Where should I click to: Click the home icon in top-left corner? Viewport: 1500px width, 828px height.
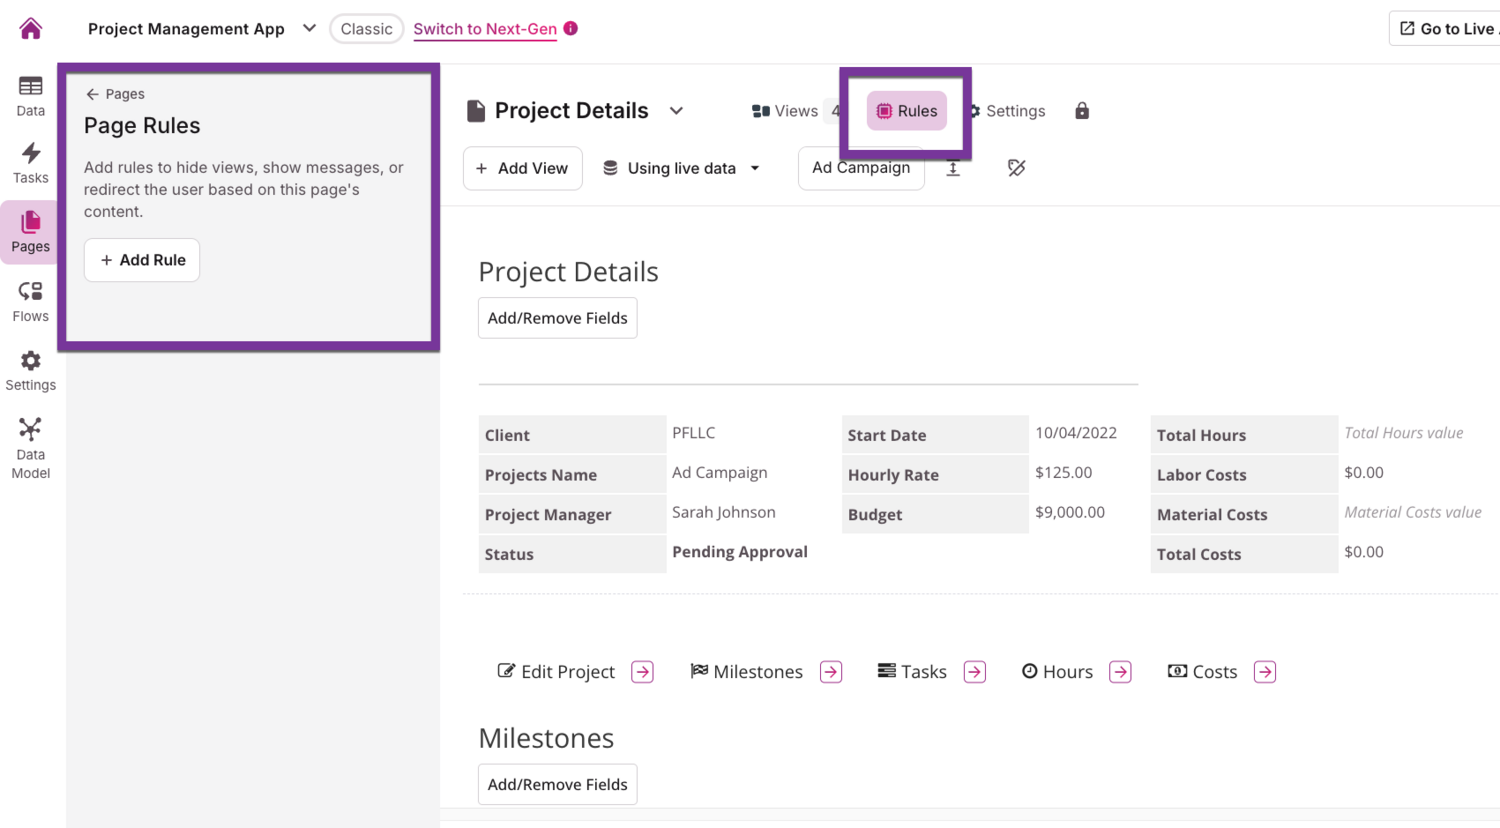(31, 28)
